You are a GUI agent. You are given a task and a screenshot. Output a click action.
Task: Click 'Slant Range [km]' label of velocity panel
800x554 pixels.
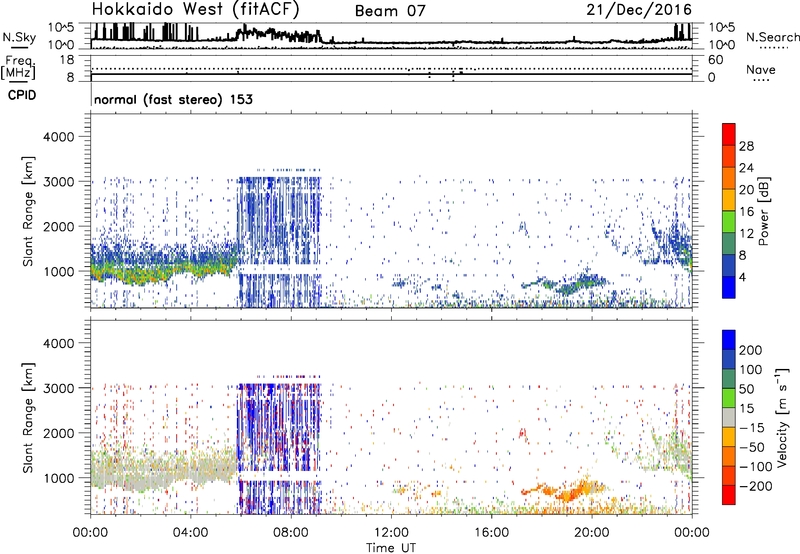click(x=28, y=418)
